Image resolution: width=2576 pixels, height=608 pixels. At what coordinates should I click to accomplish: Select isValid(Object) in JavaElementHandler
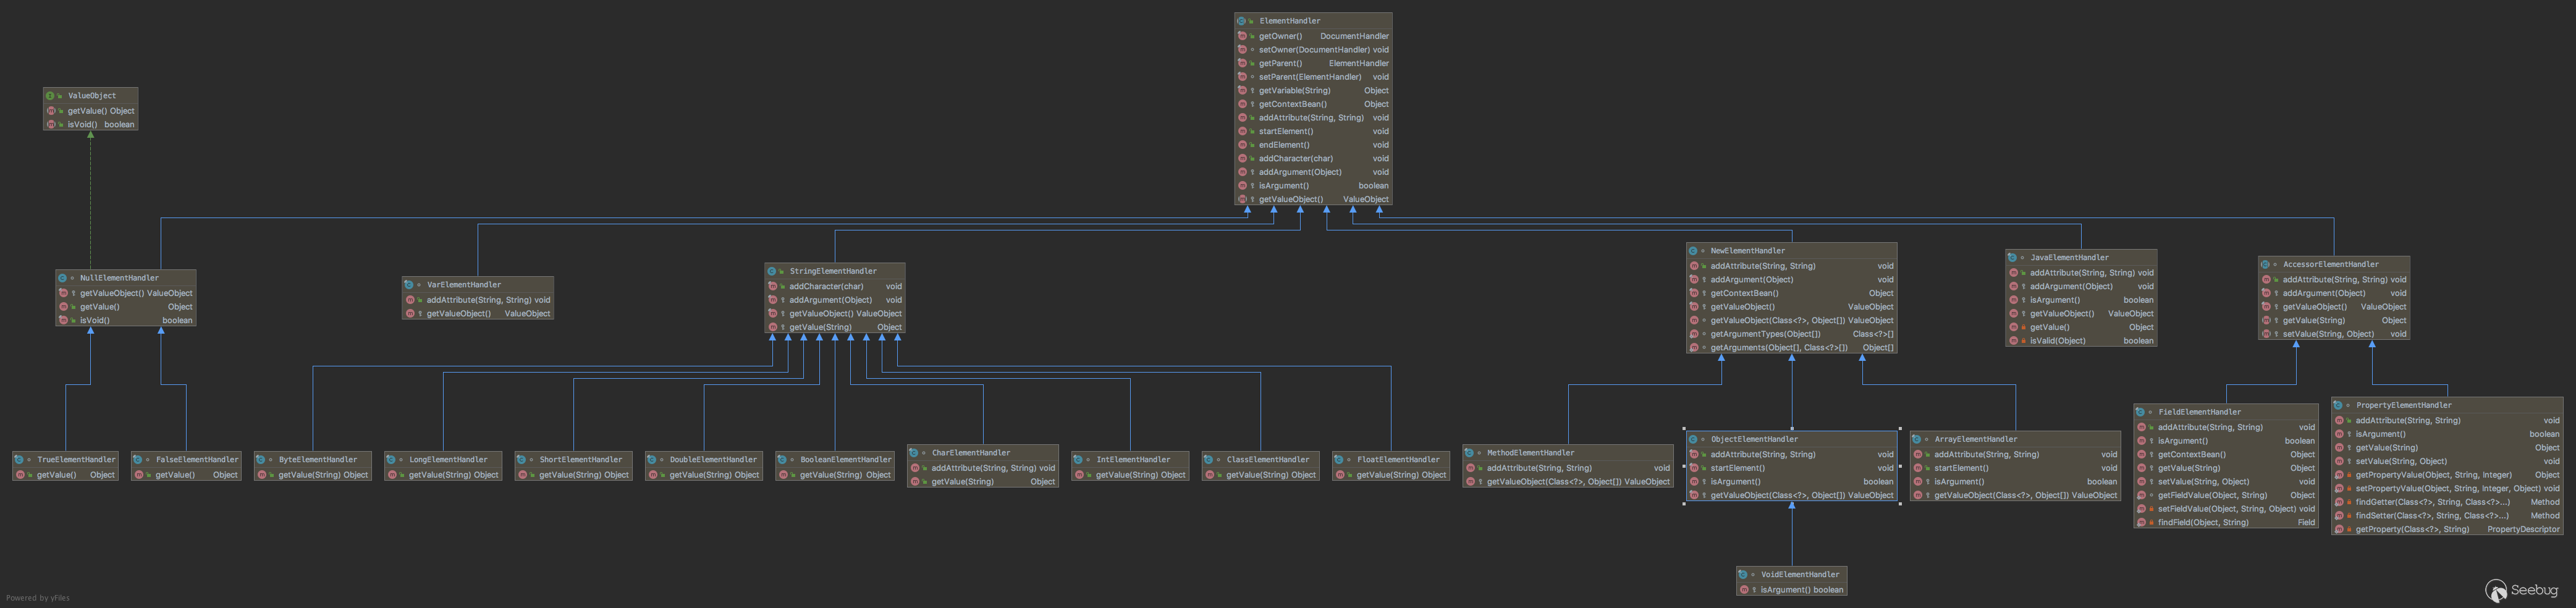(x=2057, y=341)
